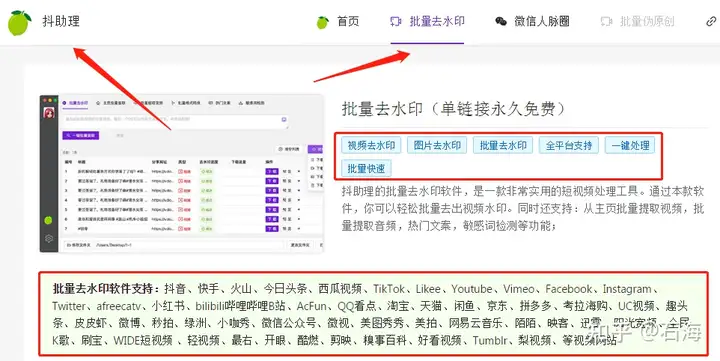Click the link icon at top right
The width and height of the screenshot is (720, 361).
tap(711, 22)
